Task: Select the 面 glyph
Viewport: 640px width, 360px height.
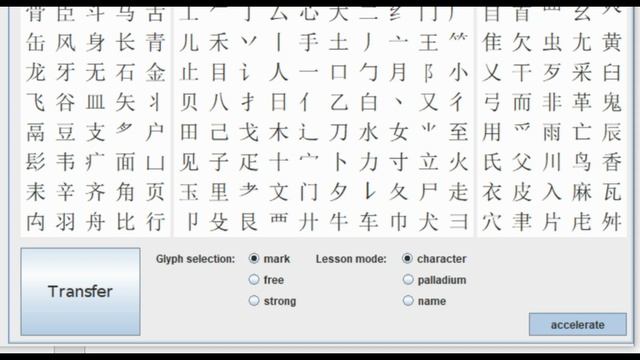Action: point(125,162)
